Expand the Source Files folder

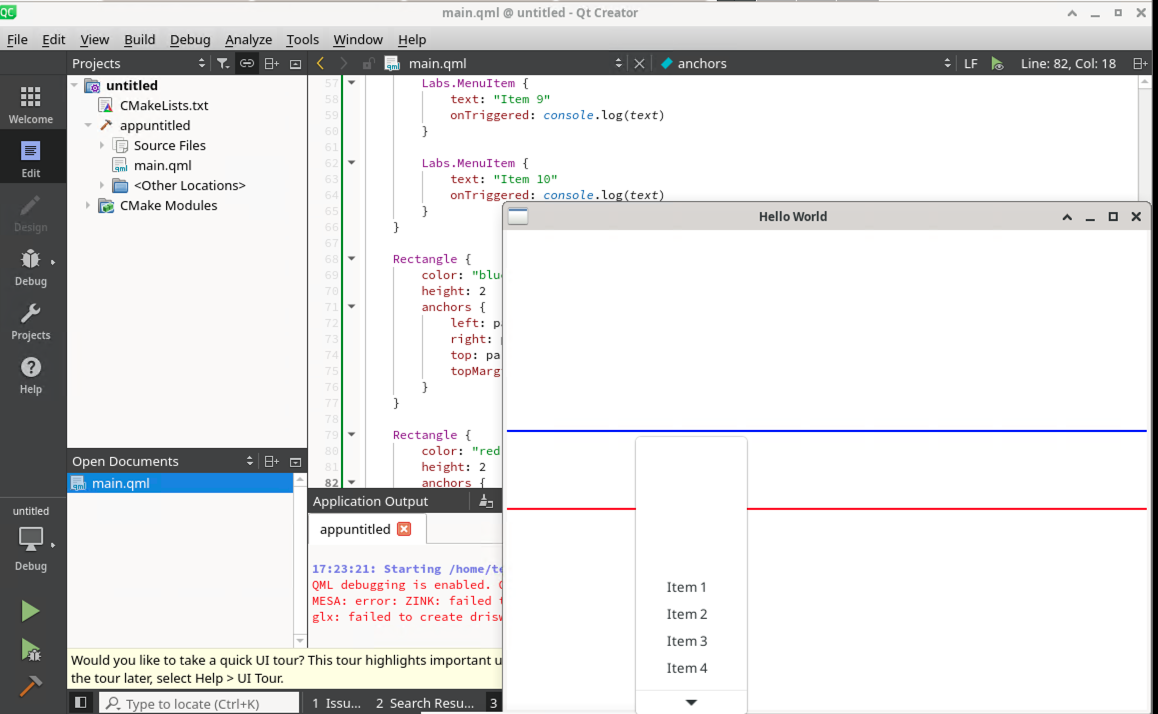point(102,145)
